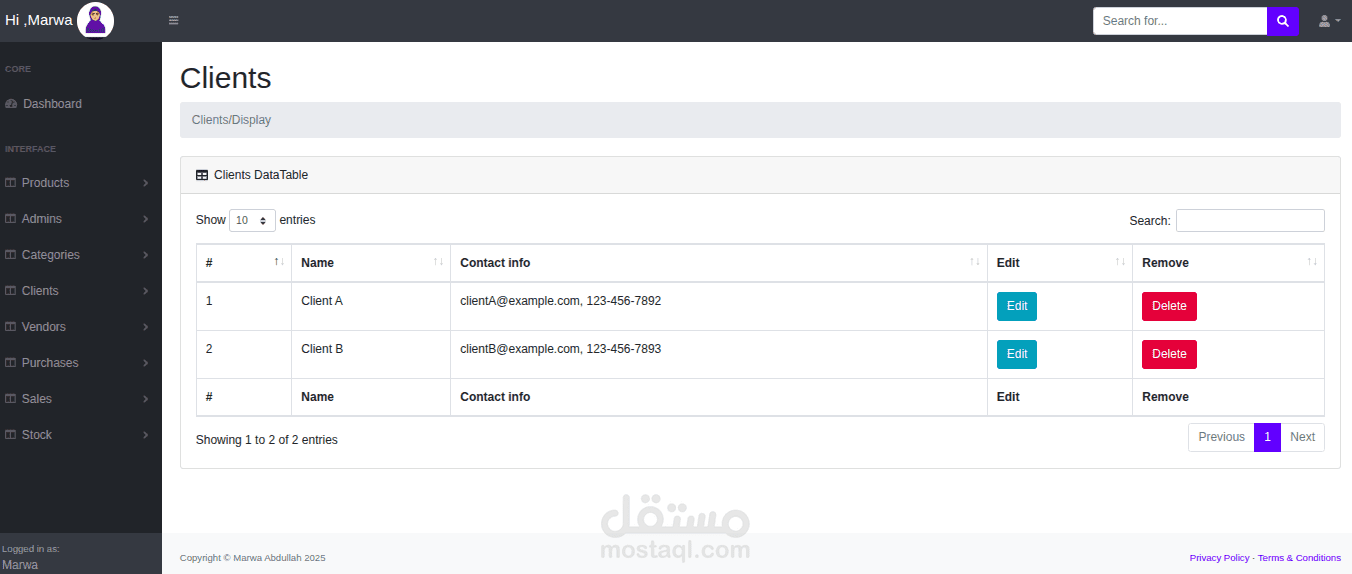Expand the Products chevron

pos(146,183)
